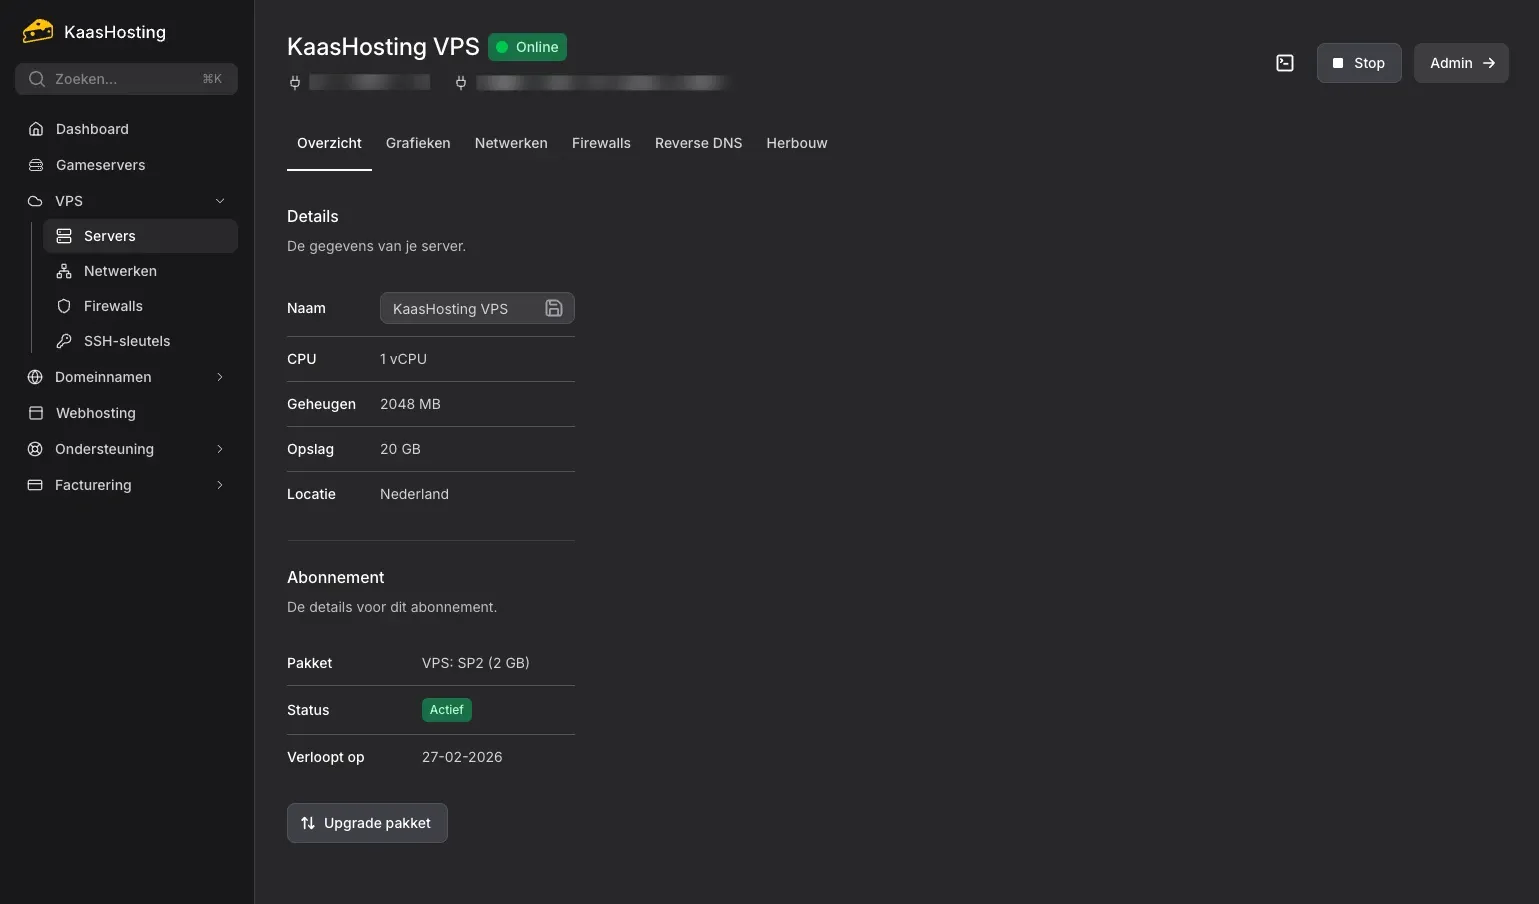Screen dimensions: 1539x904
Task: Expand the Facturering section
Action: tap(220, 485)
